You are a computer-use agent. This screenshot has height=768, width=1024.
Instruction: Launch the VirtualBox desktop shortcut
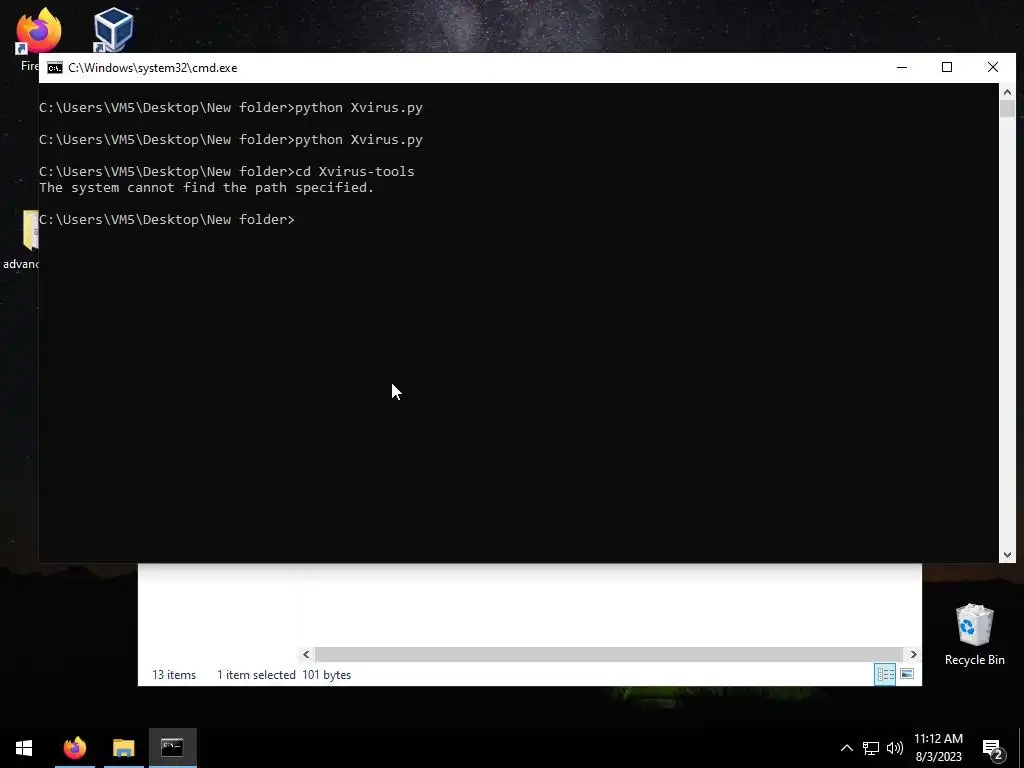coord(114,29)
